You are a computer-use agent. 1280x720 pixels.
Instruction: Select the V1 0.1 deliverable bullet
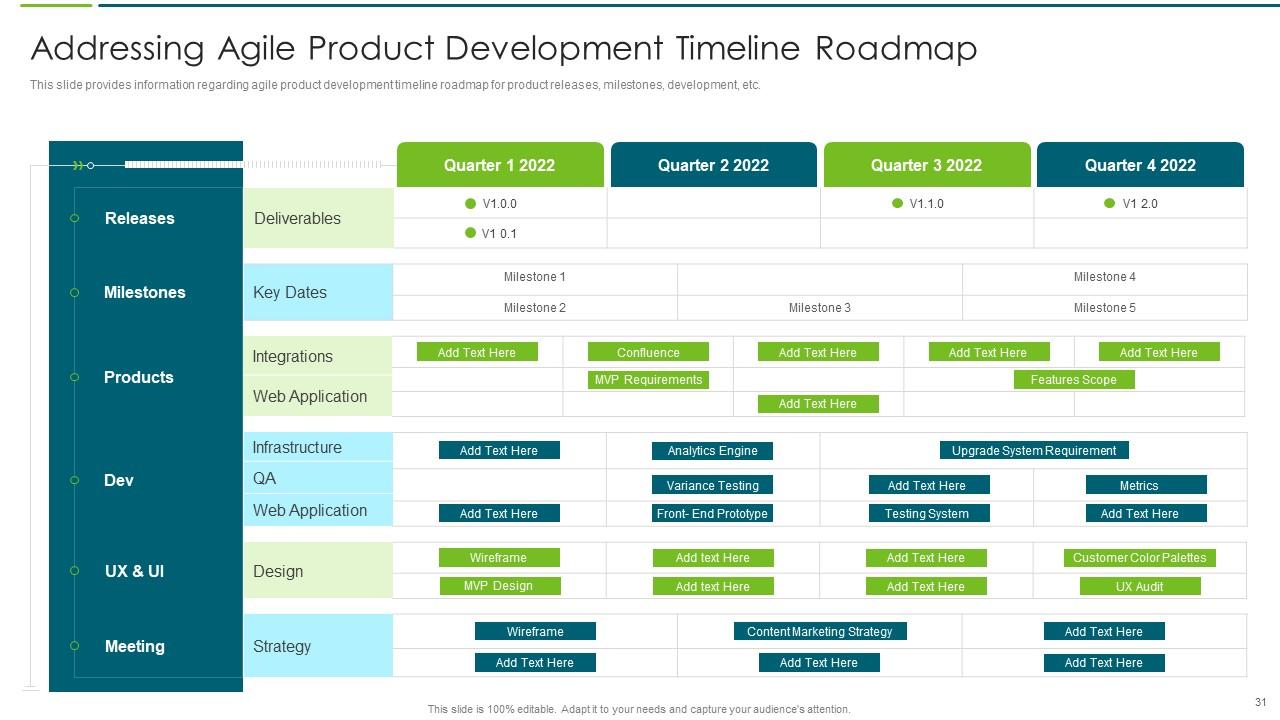point(468,234)
